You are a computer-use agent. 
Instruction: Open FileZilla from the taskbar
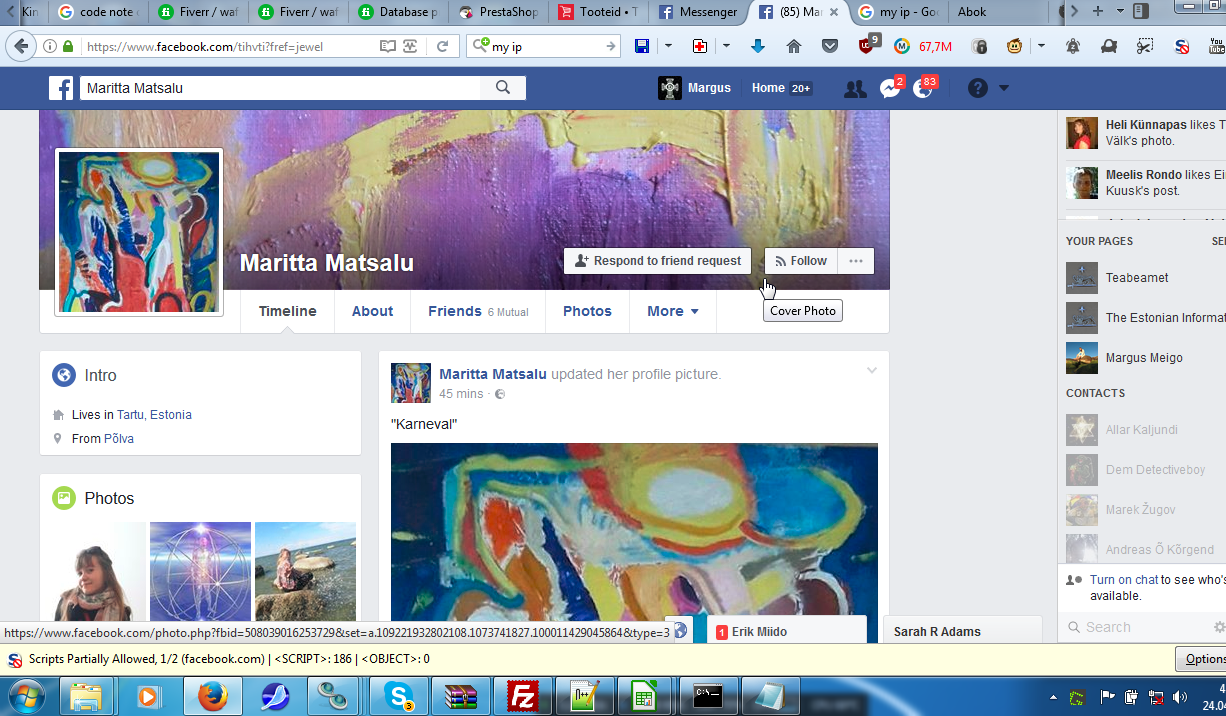pyautogui.click(x=523, y=696)
